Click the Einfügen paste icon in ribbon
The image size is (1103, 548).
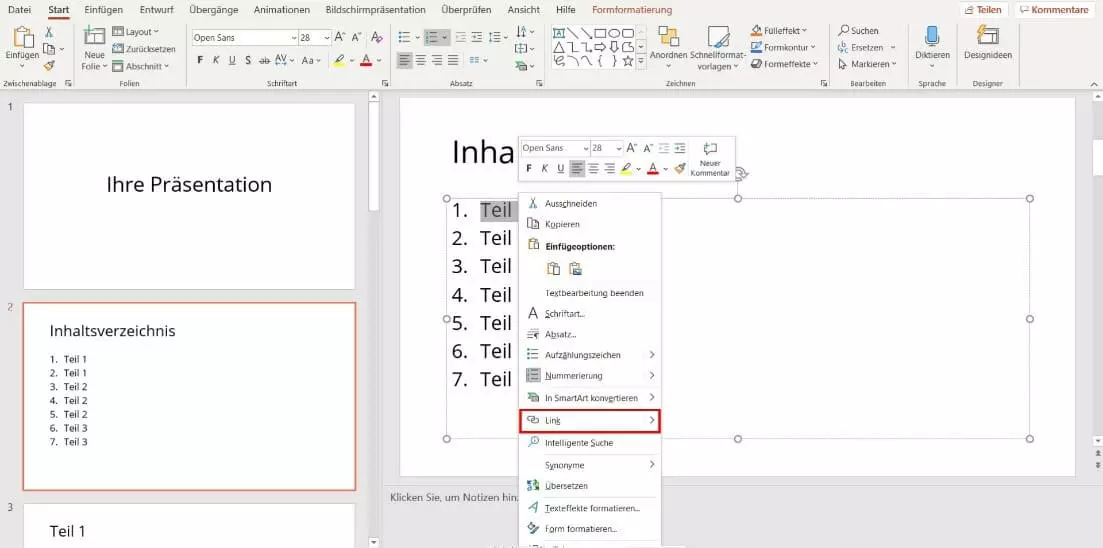click(23, 38)
